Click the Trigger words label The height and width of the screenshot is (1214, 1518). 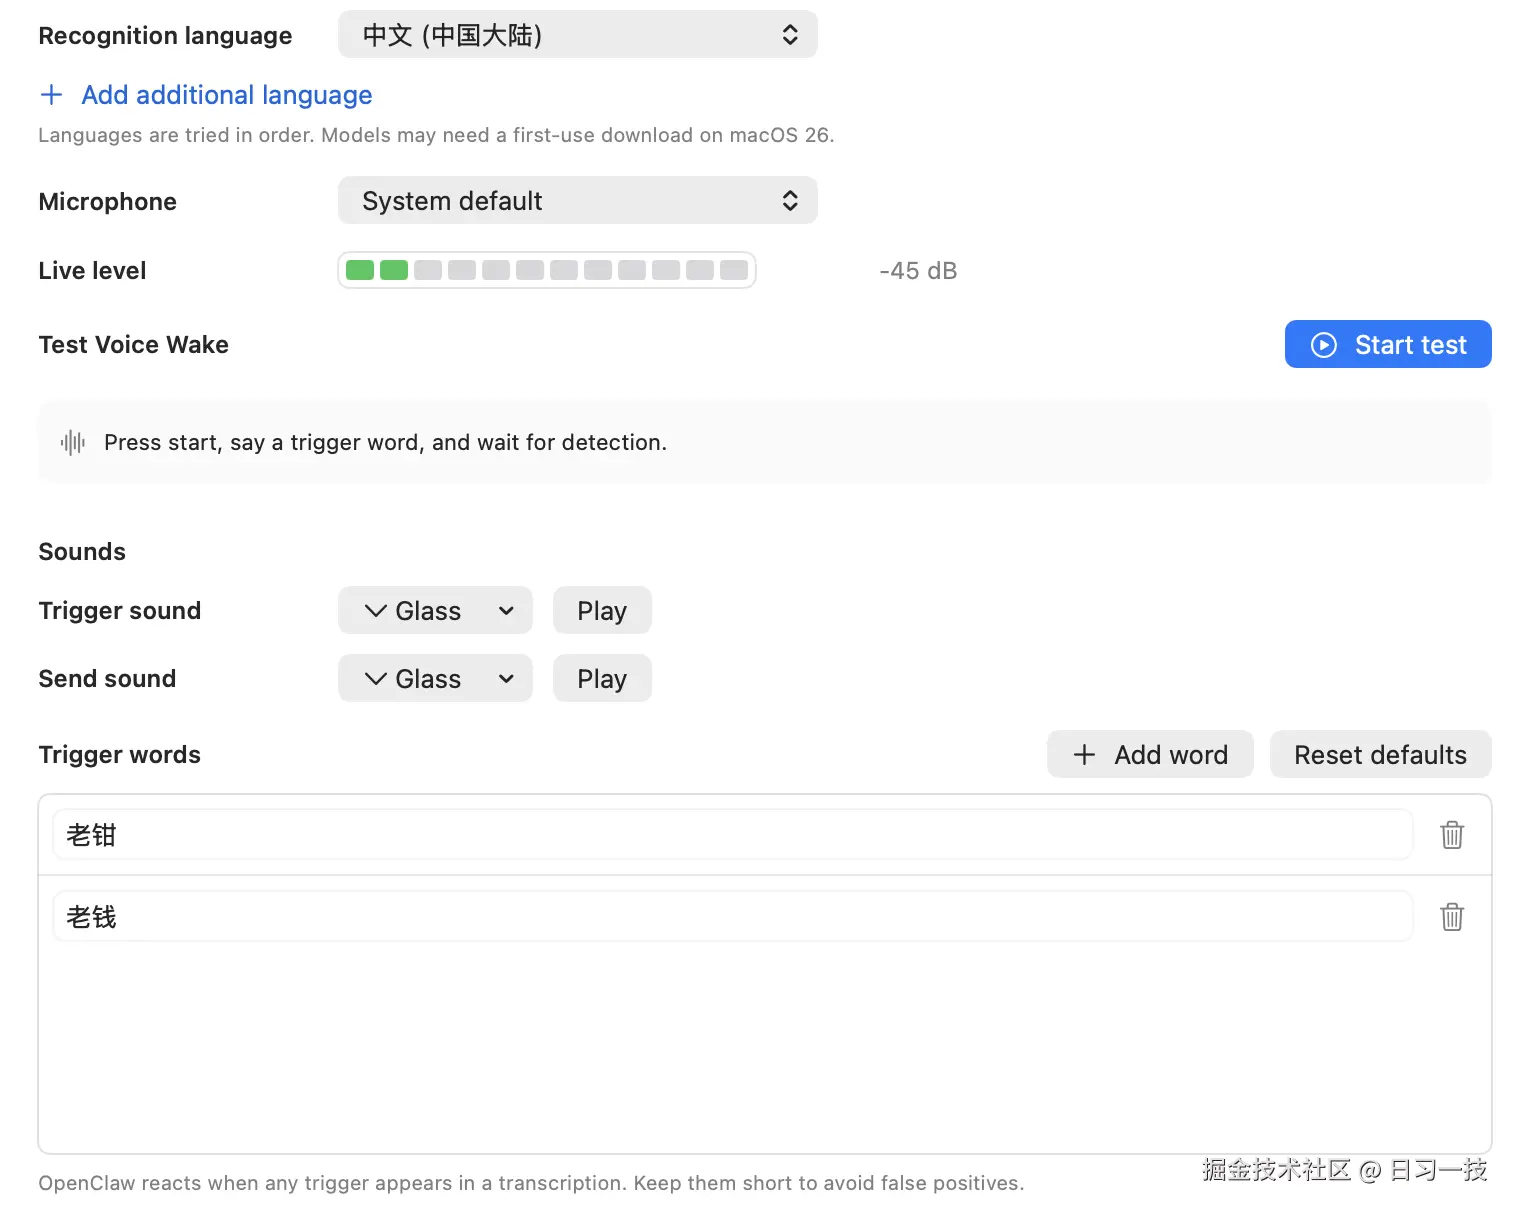(x=119, y=755)
